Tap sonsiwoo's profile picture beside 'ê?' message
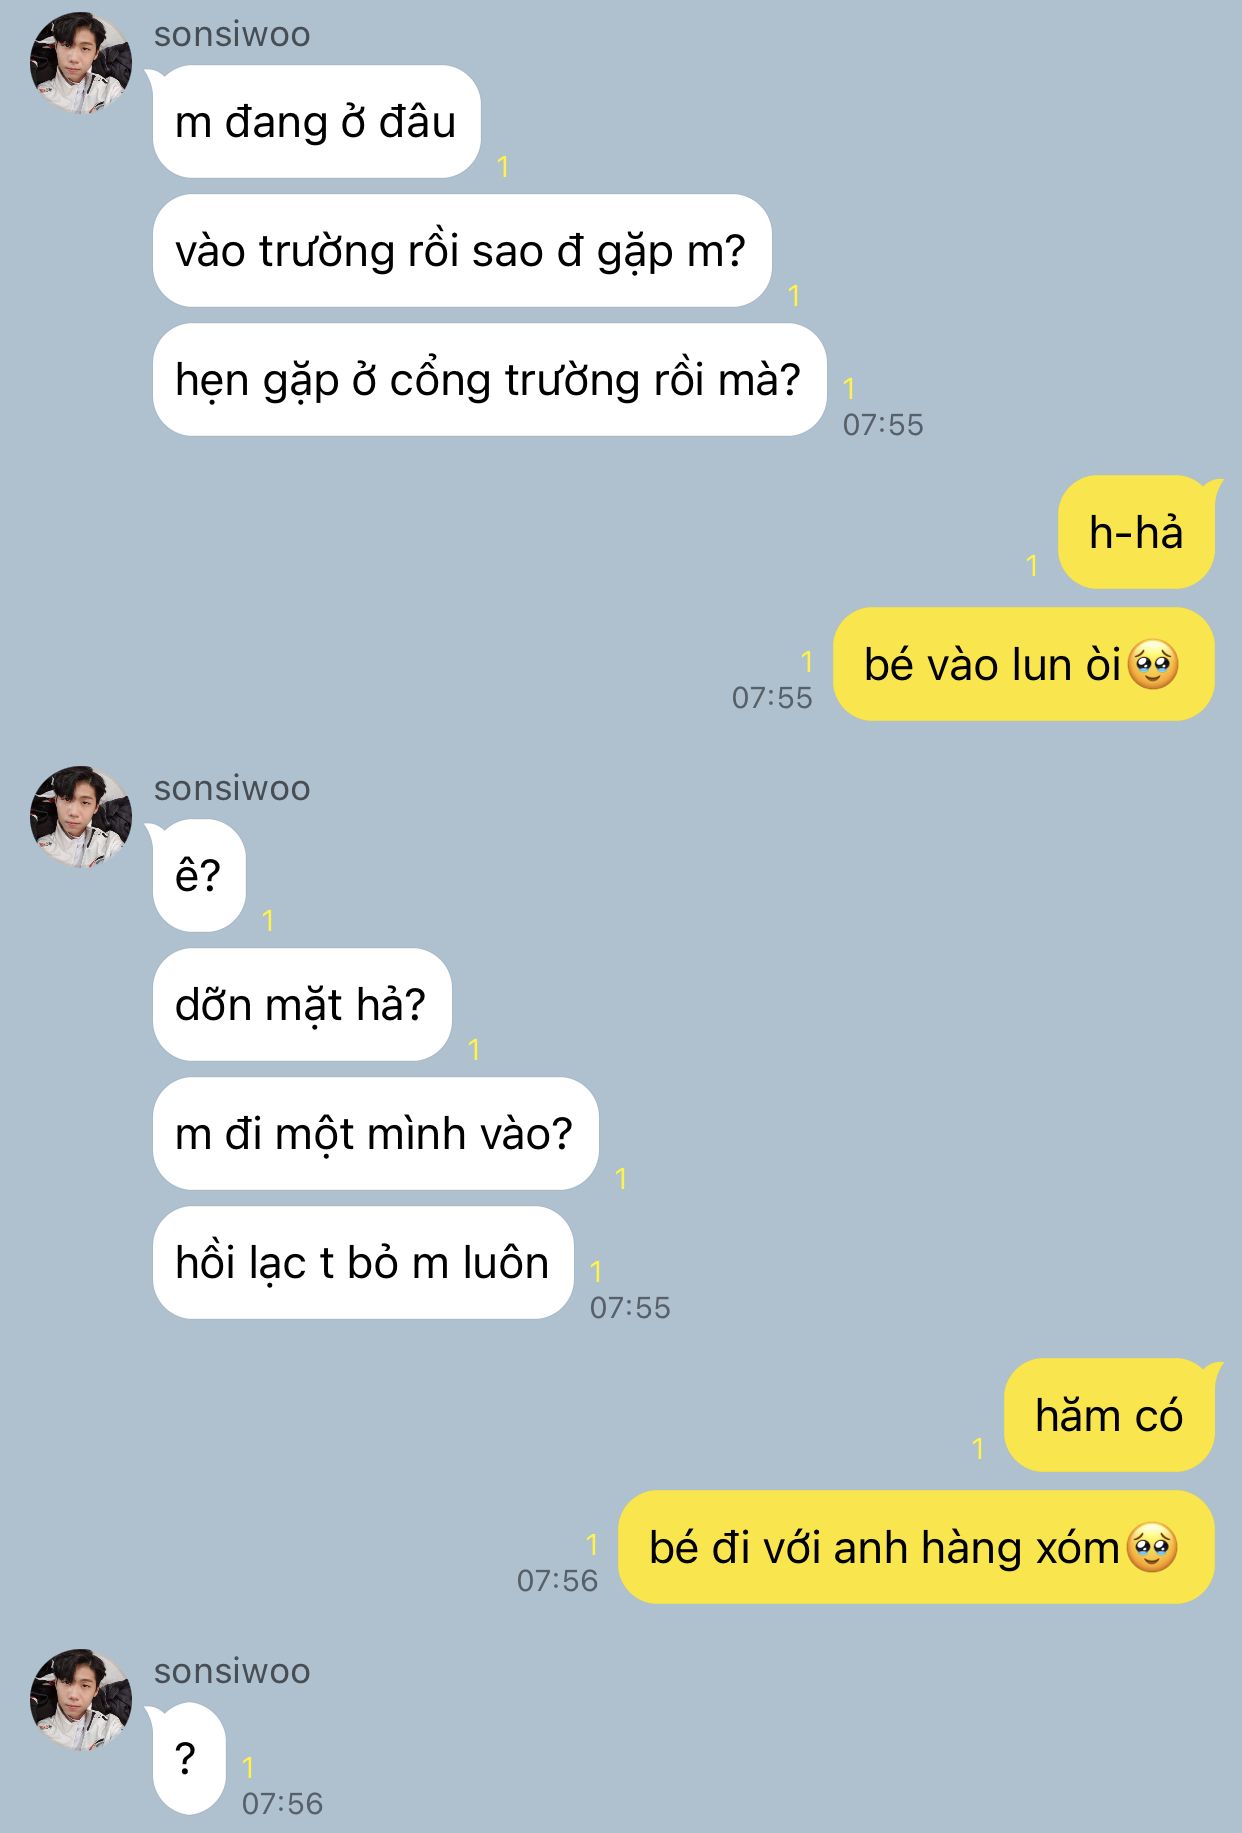The image size is (1242, 1833). [81, 816]
